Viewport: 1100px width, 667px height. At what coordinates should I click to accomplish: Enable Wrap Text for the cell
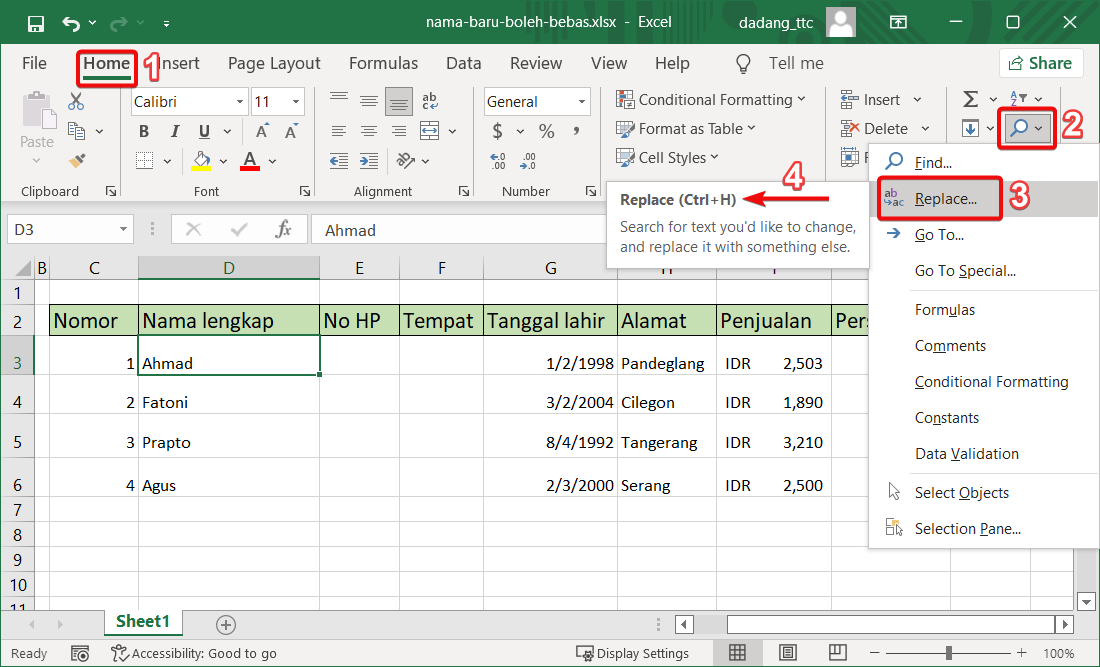coord(430,101)
